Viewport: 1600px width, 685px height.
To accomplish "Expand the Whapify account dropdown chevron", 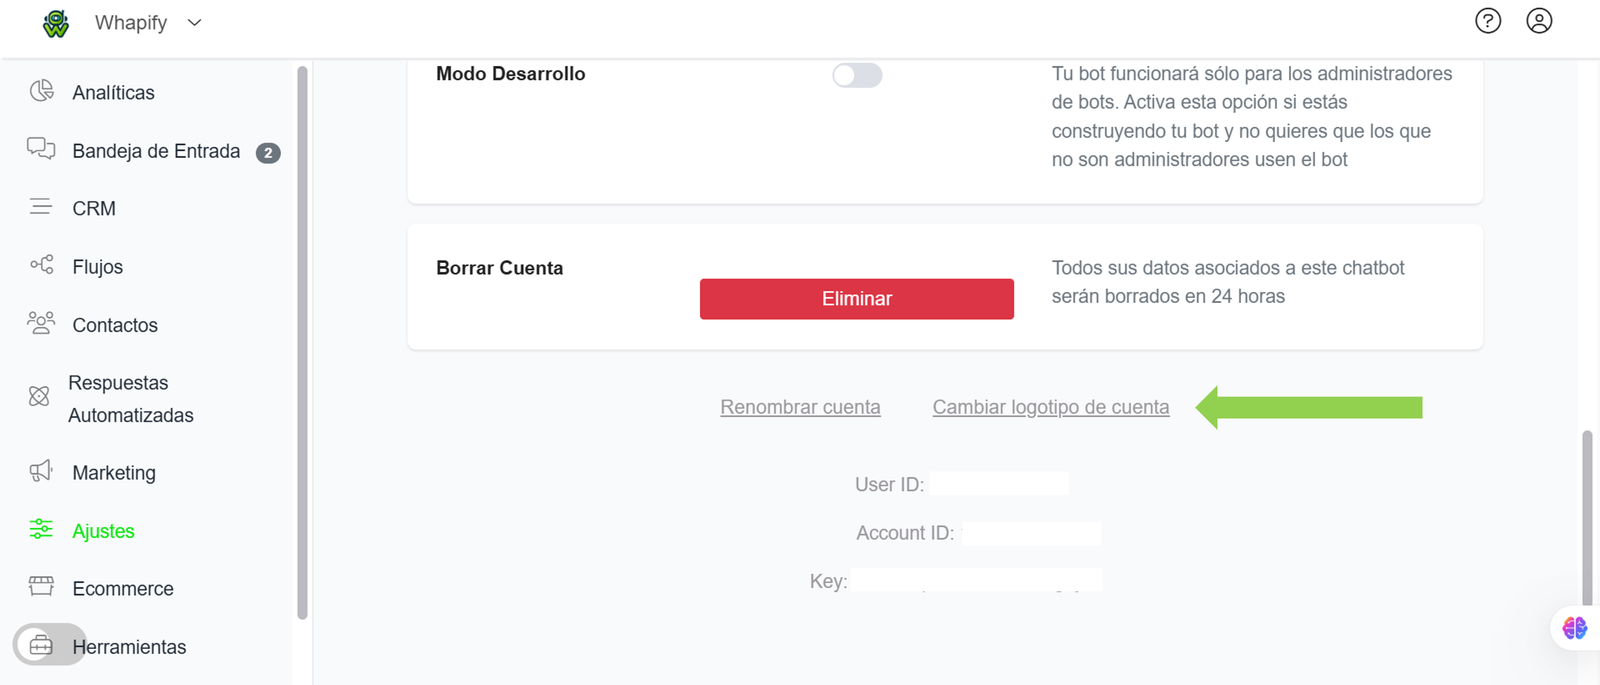I will point(195,23).
